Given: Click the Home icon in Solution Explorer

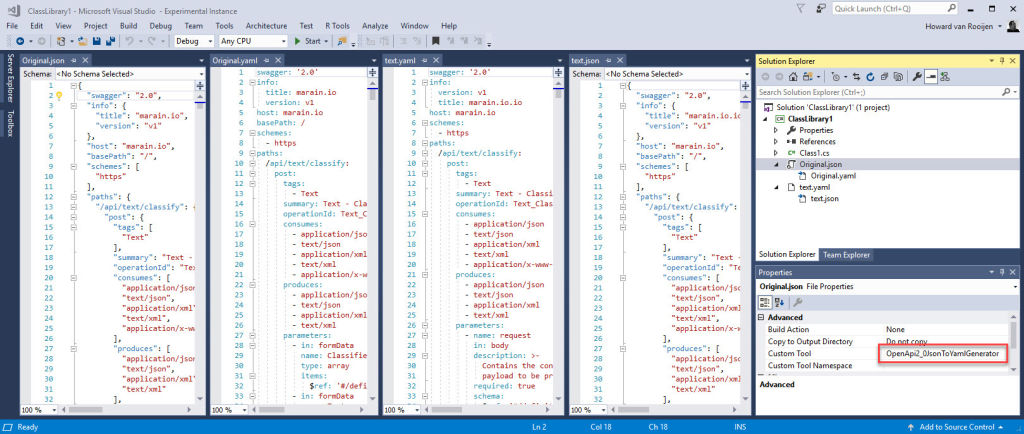Looking at the screenshot, I should [x=793, y=77].
